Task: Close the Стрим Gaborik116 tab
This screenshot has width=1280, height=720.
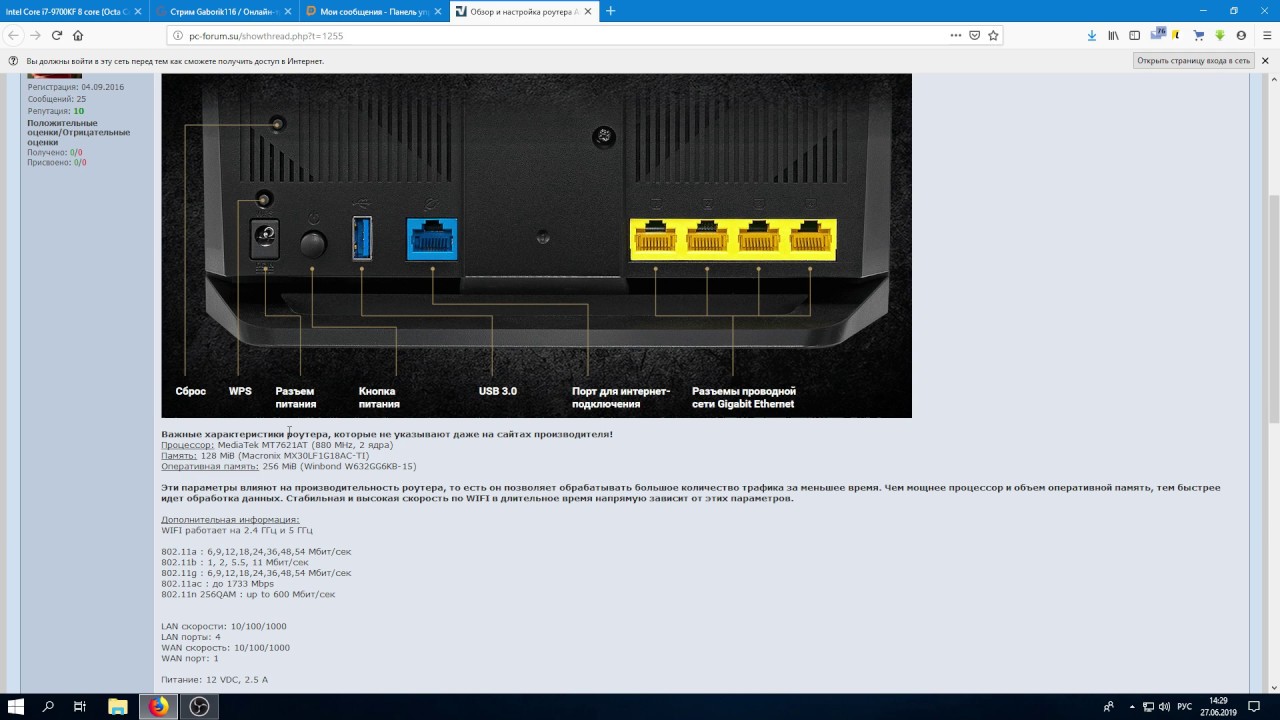Action: [x=288, y=11]
